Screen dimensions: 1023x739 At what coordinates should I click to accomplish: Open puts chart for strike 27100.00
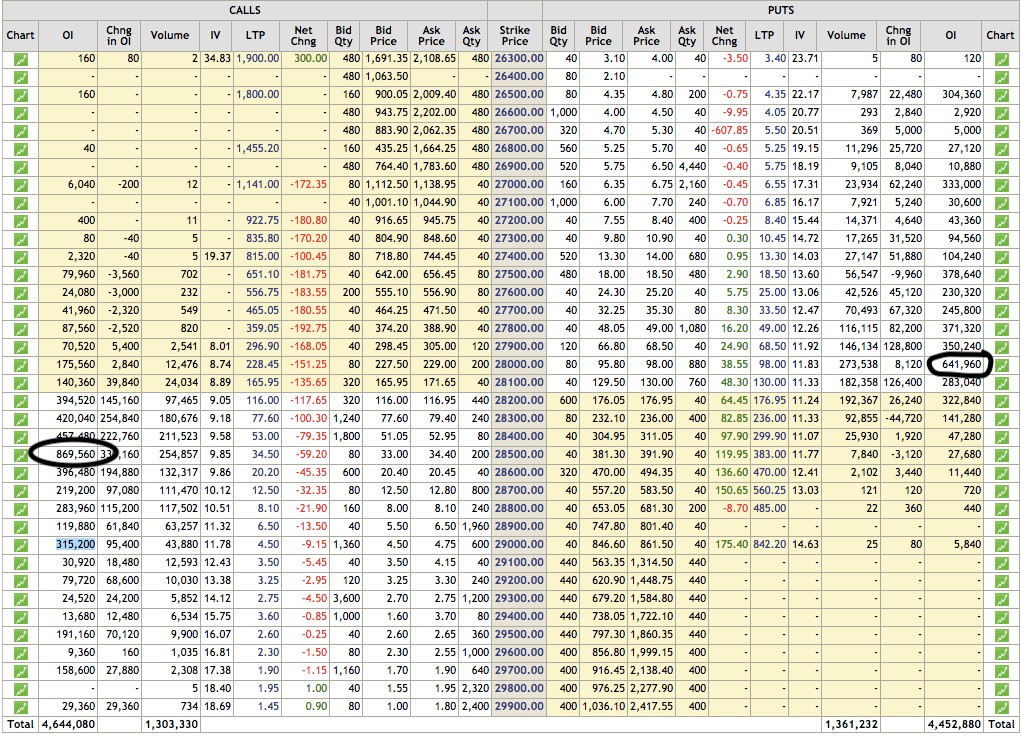point(1001,204)
